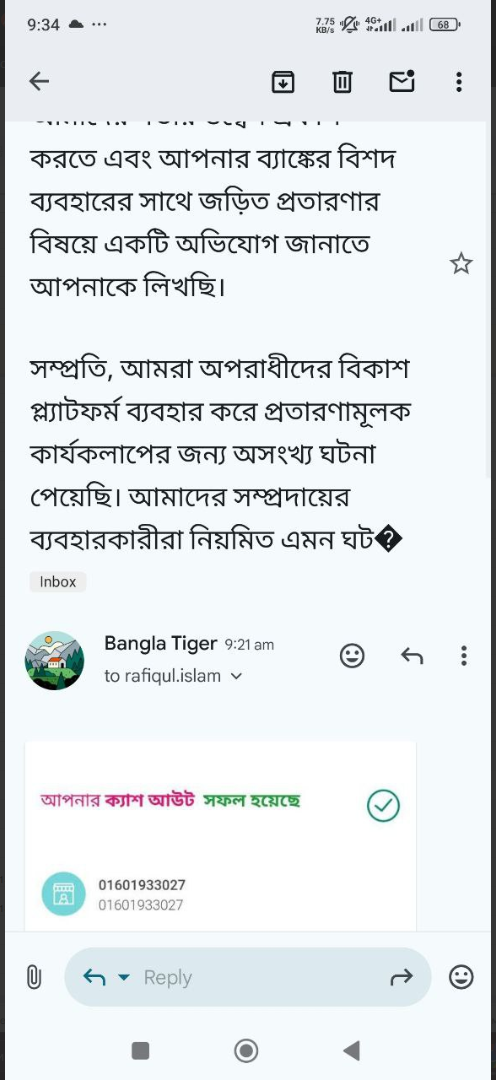This screenshot has width=496, height=1080.
Task: Open recent apps with square button
Action: click(141, 1050)
